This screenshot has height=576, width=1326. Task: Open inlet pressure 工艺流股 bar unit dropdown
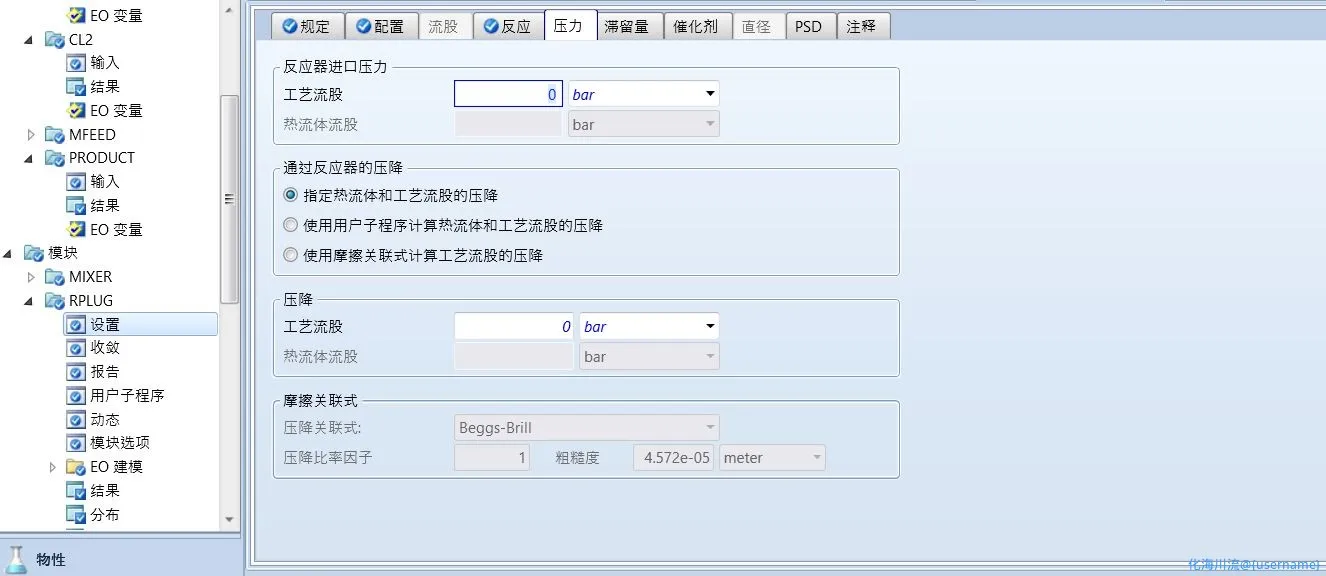(x=711, y=94)
